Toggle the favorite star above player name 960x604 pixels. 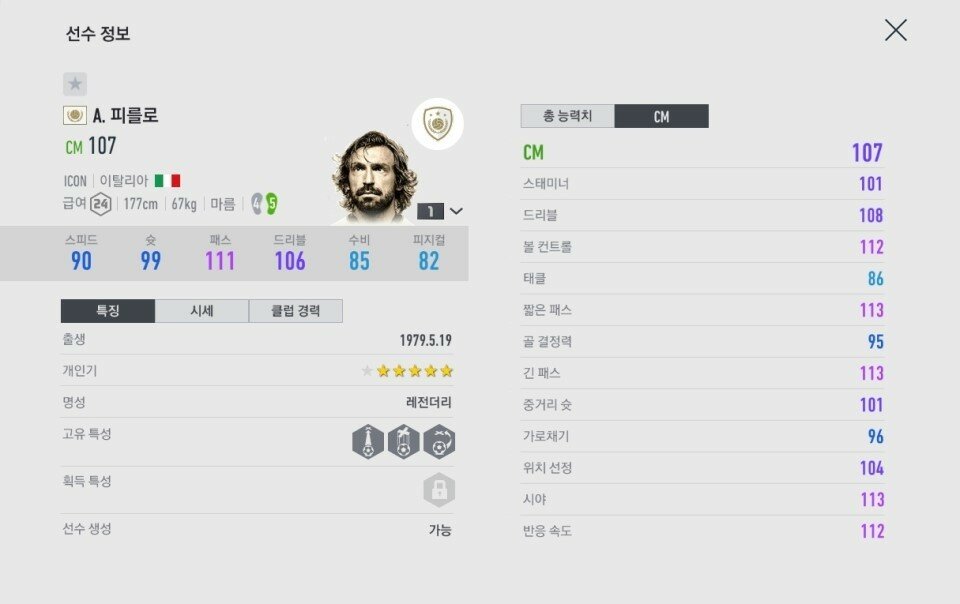click(75, 84)
